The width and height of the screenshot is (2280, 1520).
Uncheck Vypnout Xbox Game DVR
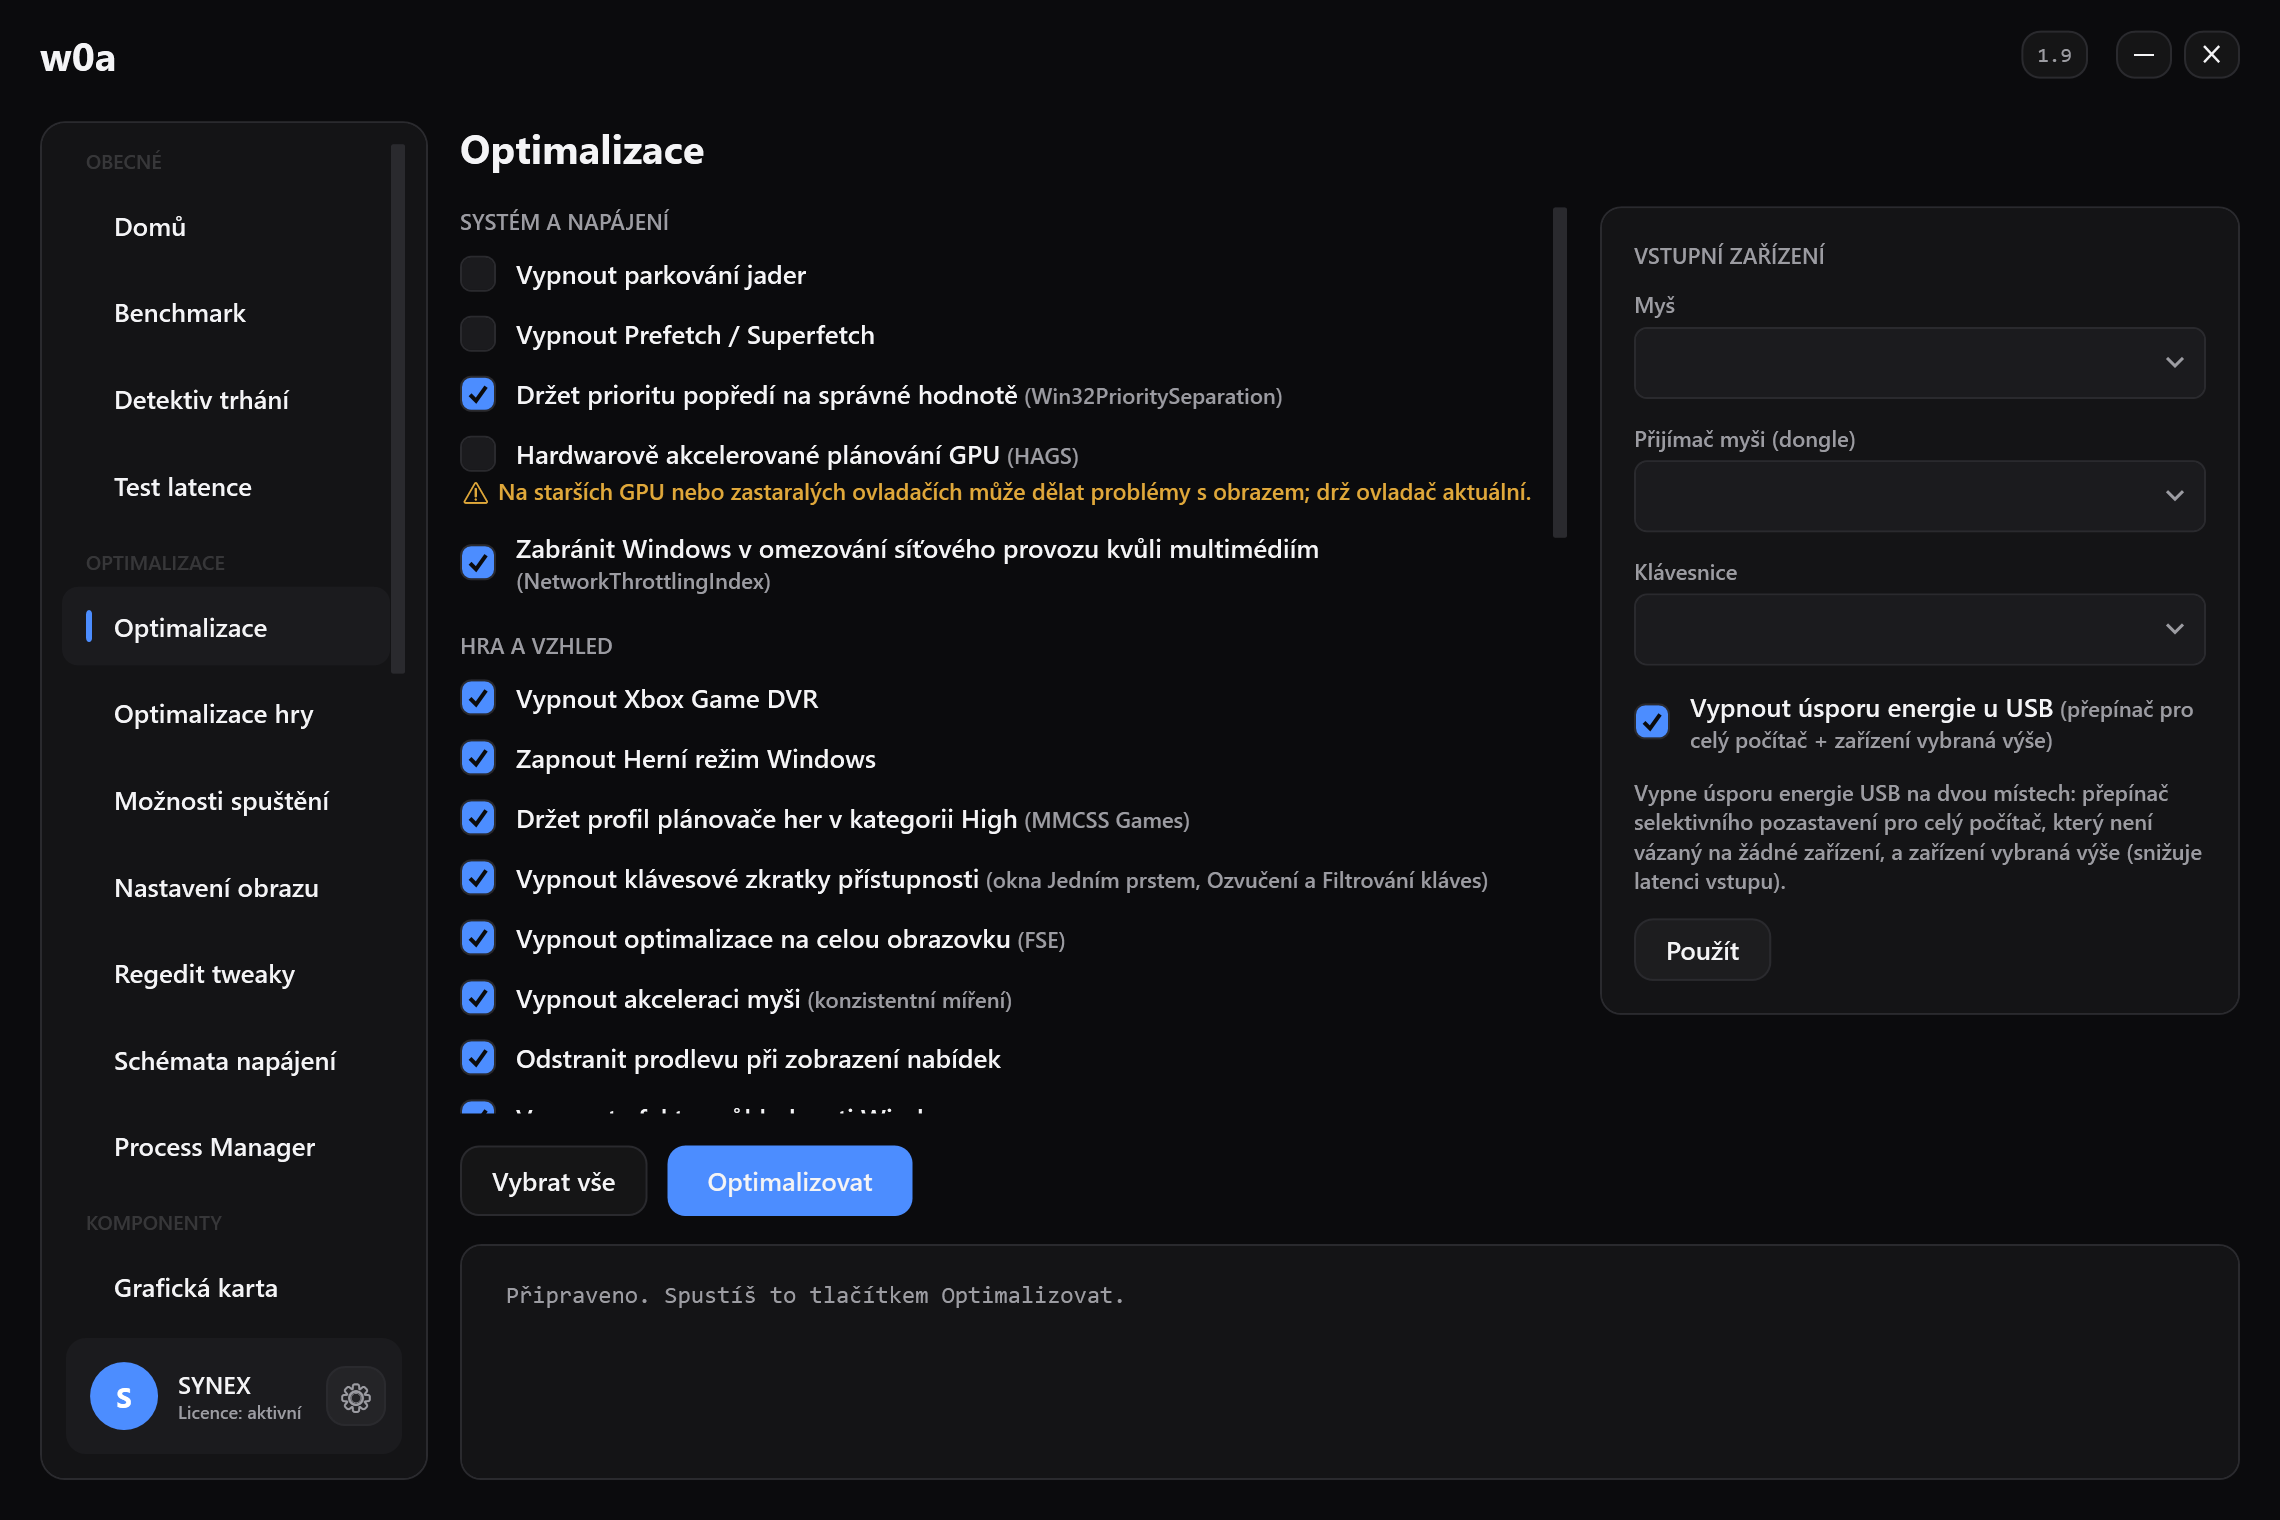(478, 698)
